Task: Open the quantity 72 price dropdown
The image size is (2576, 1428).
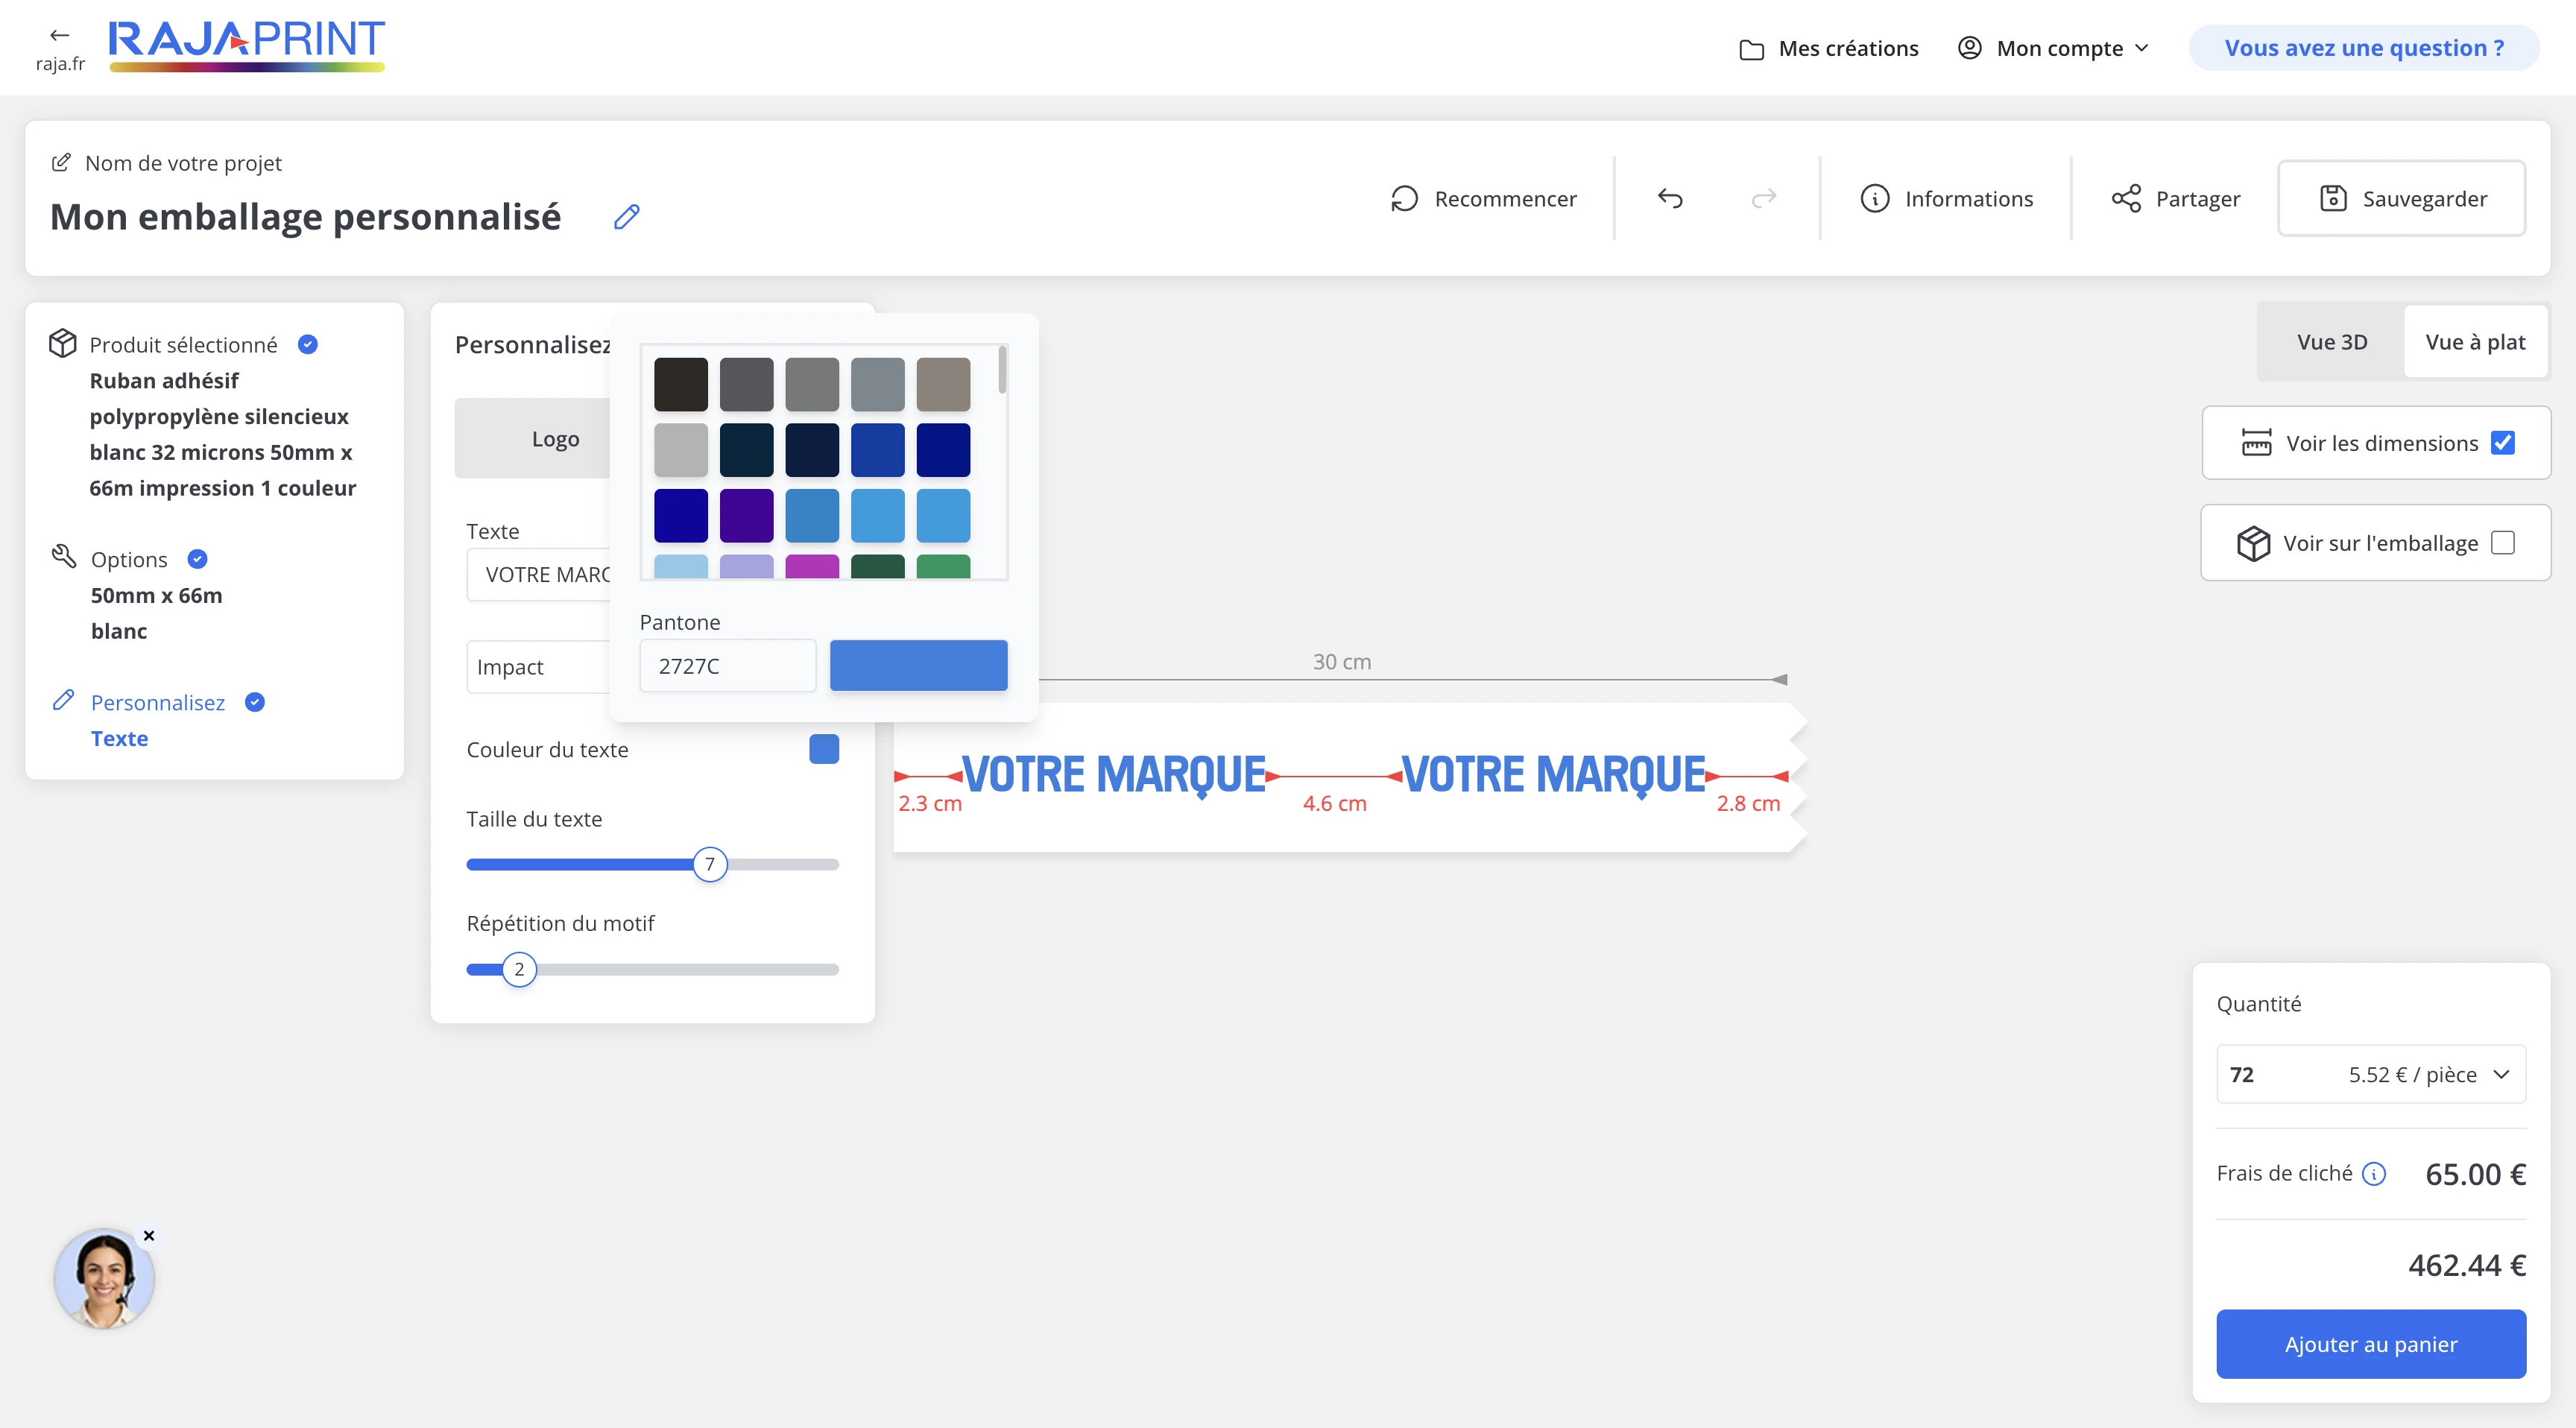Action: [2370, 1074]
